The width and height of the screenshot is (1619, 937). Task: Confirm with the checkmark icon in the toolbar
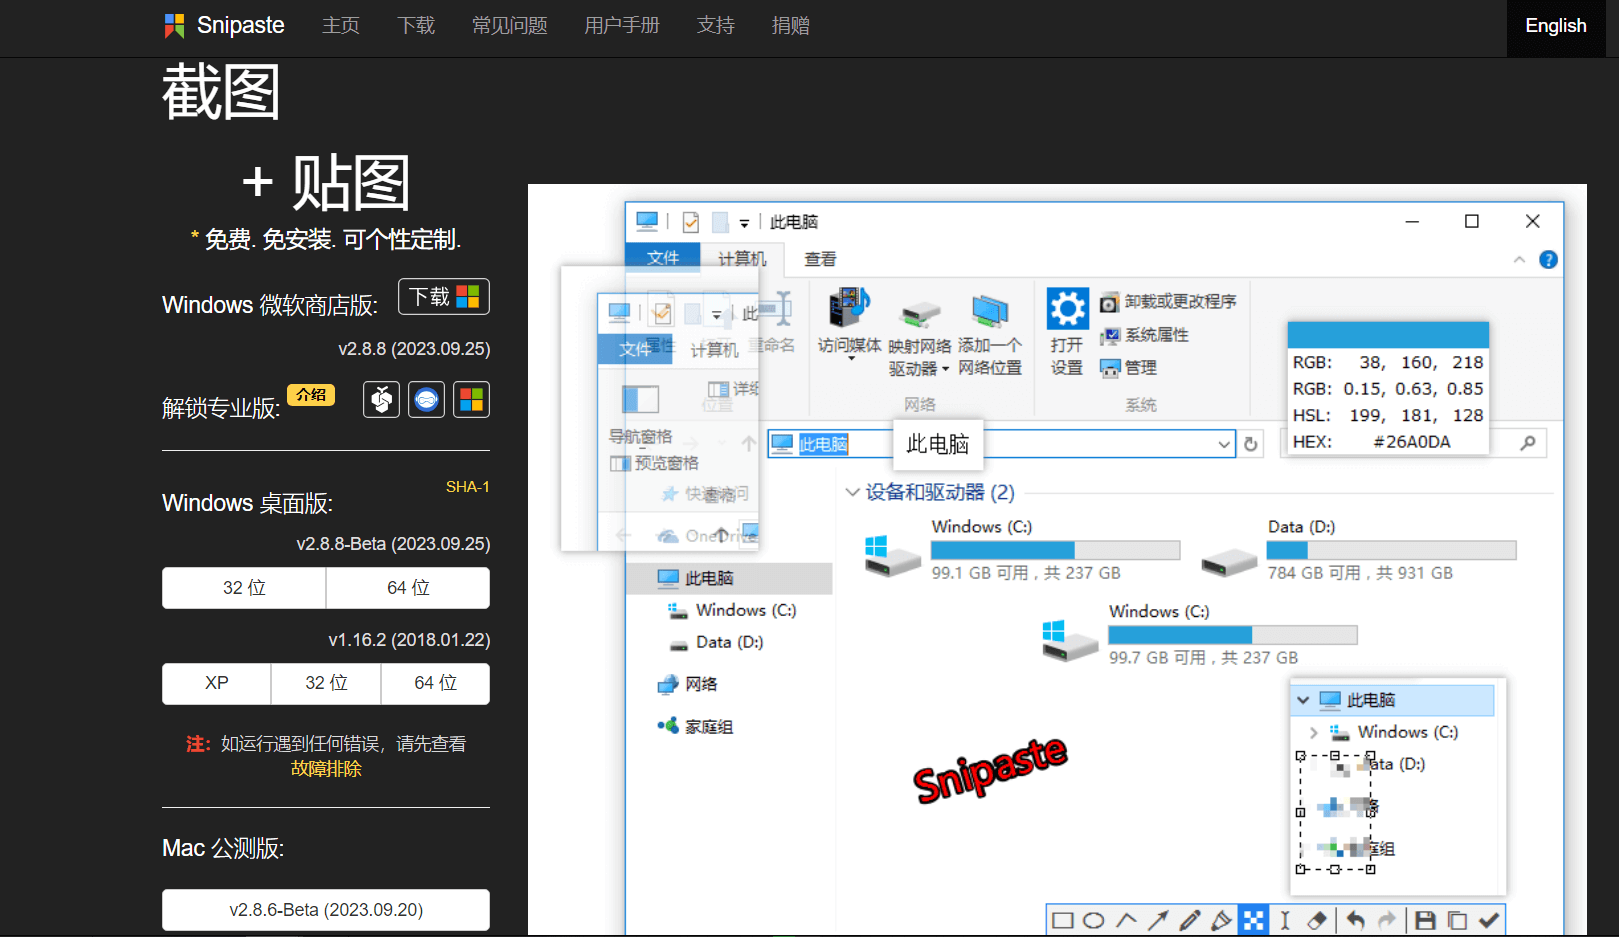click(1489, 920)
